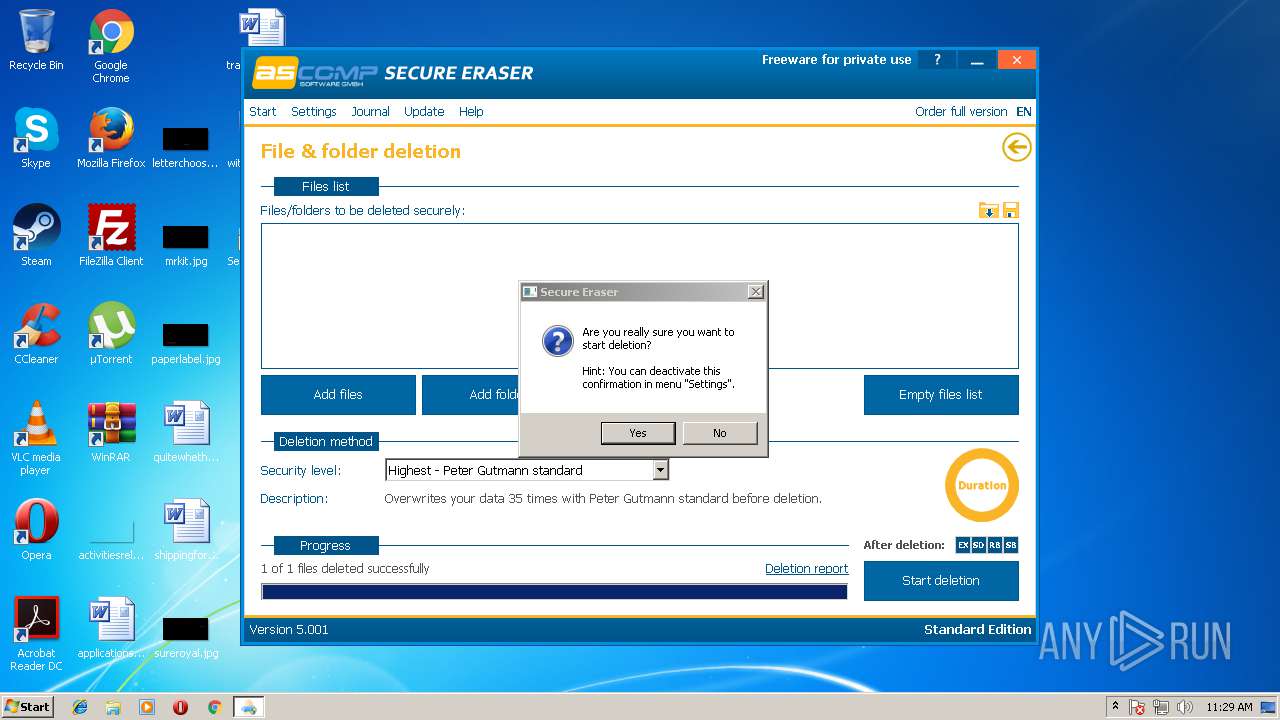
Task: Open the Journal menu
Action: pos(370,112)
